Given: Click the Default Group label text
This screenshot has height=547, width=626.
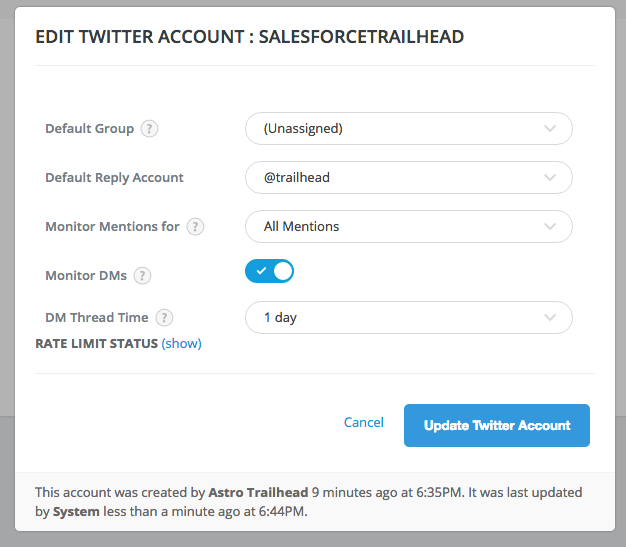Looking at the screenshot, I should tap(89, 129).
